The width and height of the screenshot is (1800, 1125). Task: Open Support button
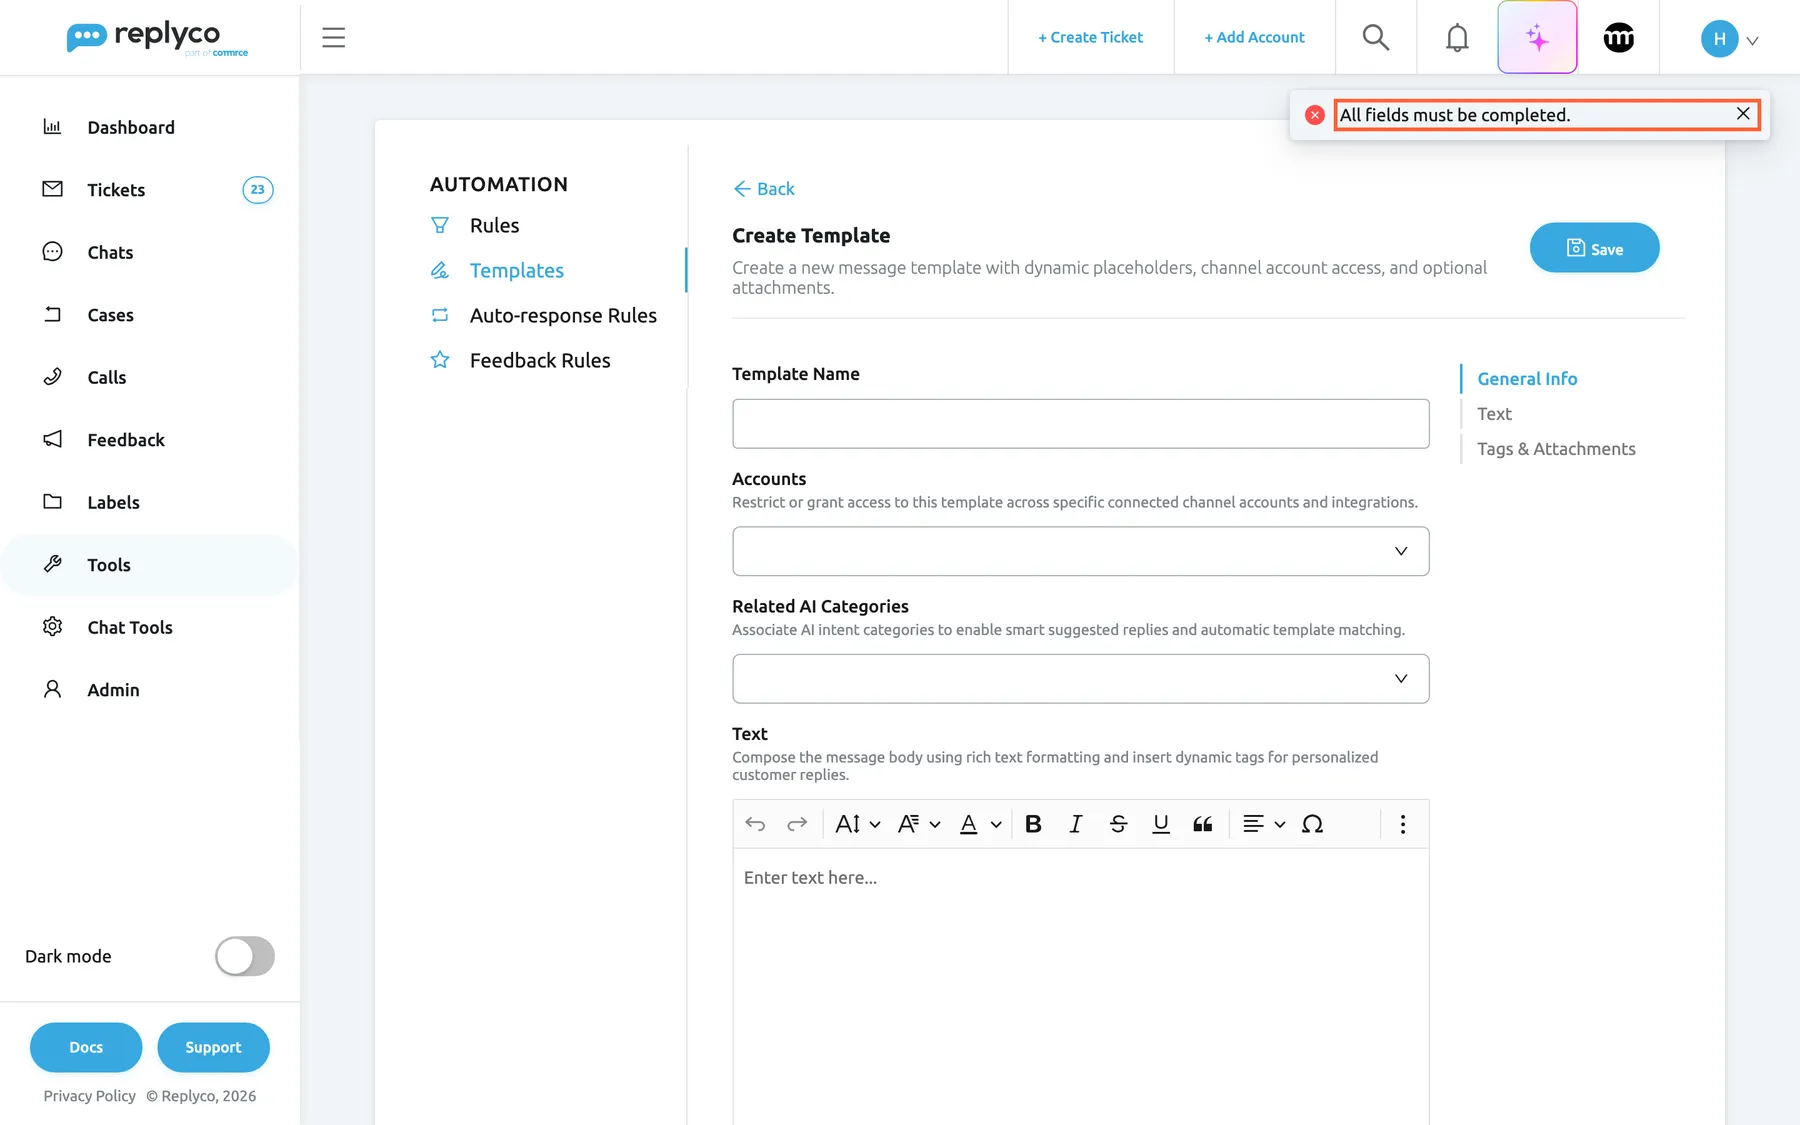pos(213,1047)
